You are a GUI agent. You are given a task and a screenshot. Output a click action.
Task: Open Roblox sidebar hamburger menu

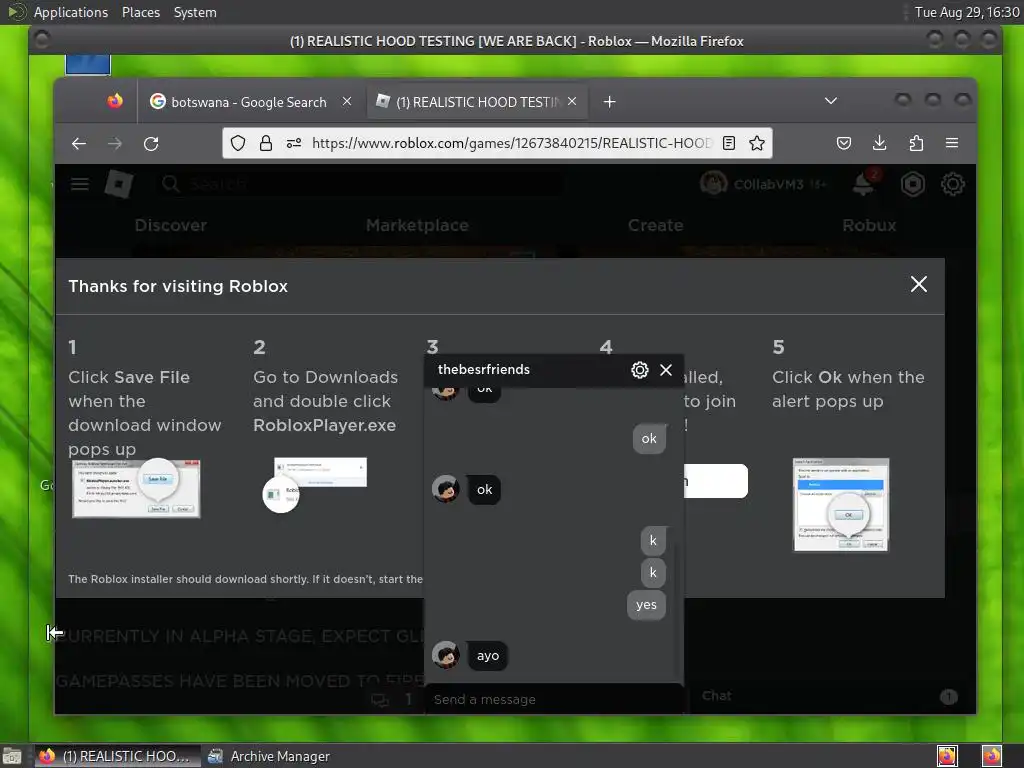tap(80, 184)
